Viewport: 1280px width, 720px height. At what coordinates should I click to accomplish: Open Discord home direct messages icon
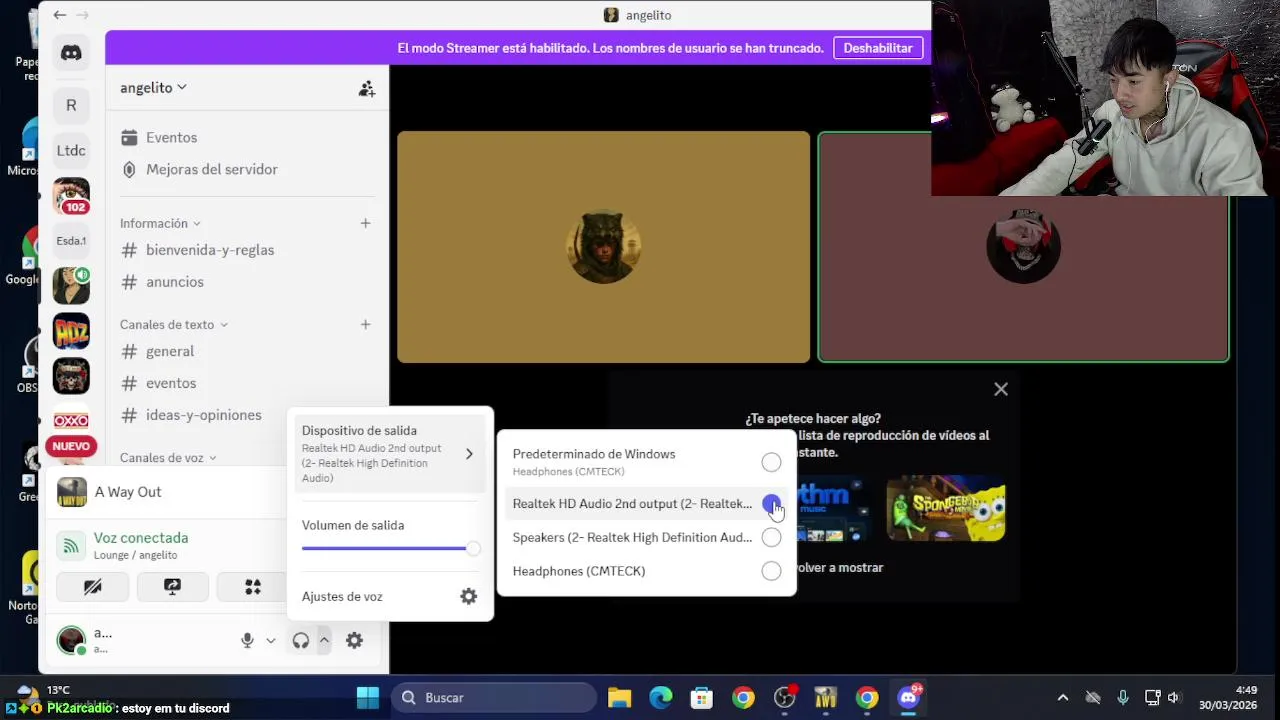click(71, 53)
